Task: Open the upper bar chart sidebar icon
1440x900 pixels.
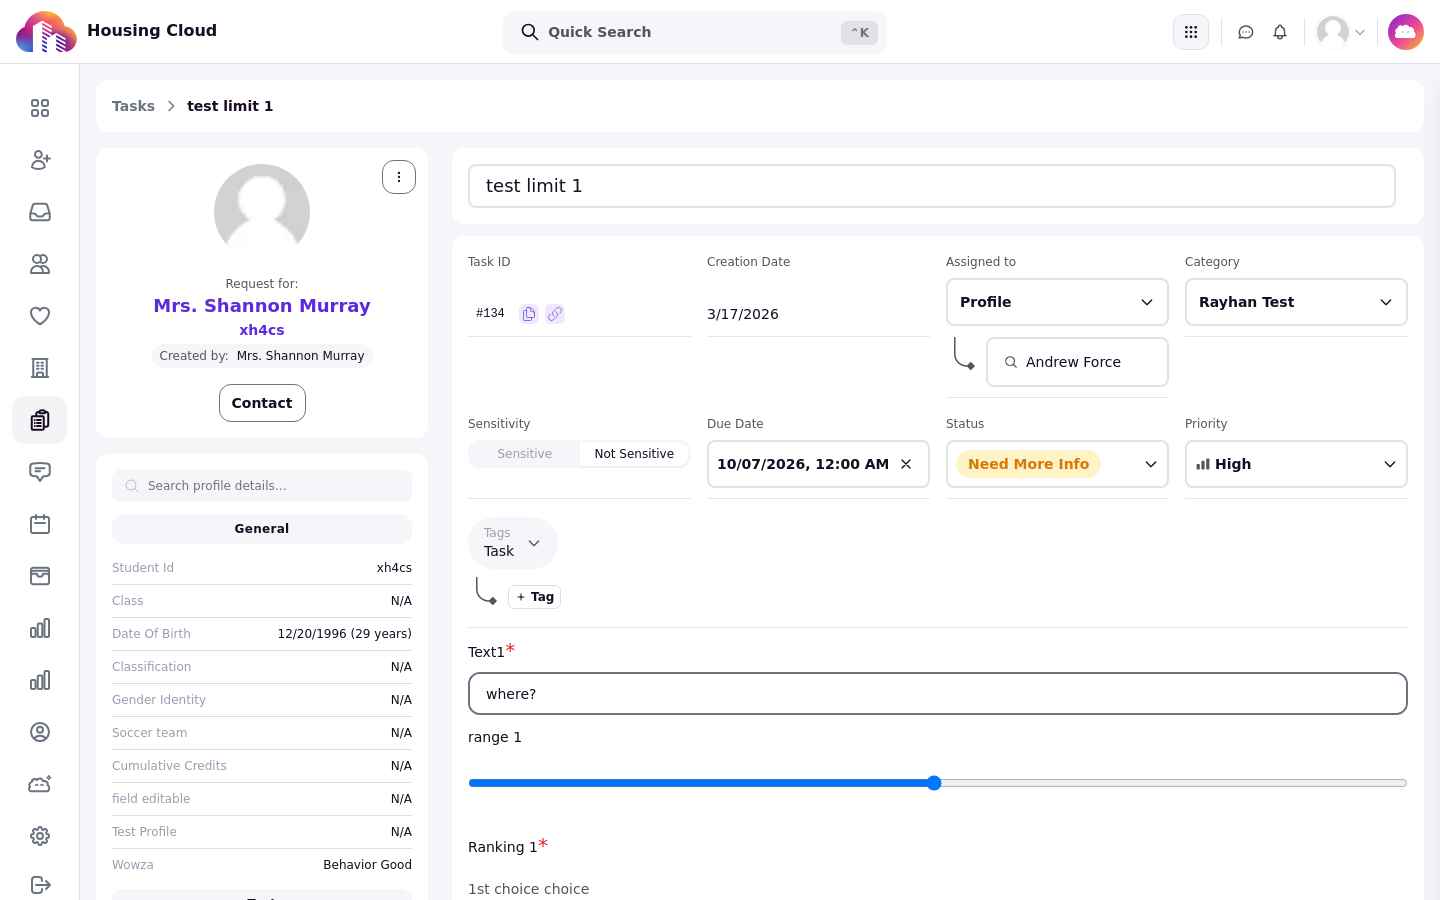Action: (40, 628)
